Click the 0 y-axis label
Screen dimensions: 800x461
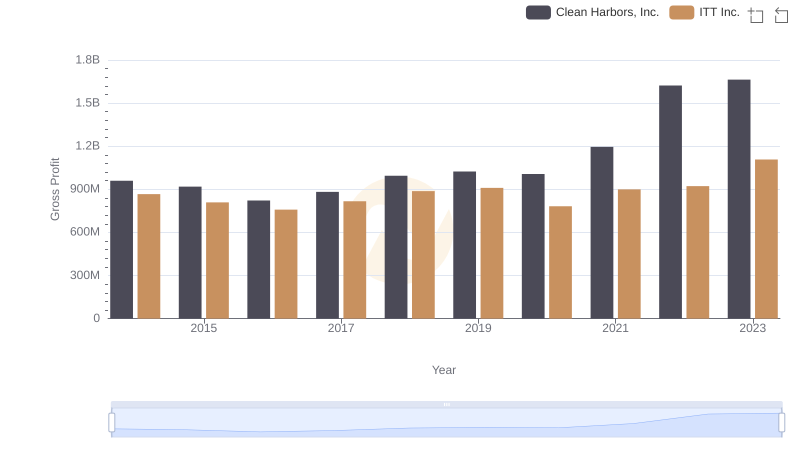point(96,318)
